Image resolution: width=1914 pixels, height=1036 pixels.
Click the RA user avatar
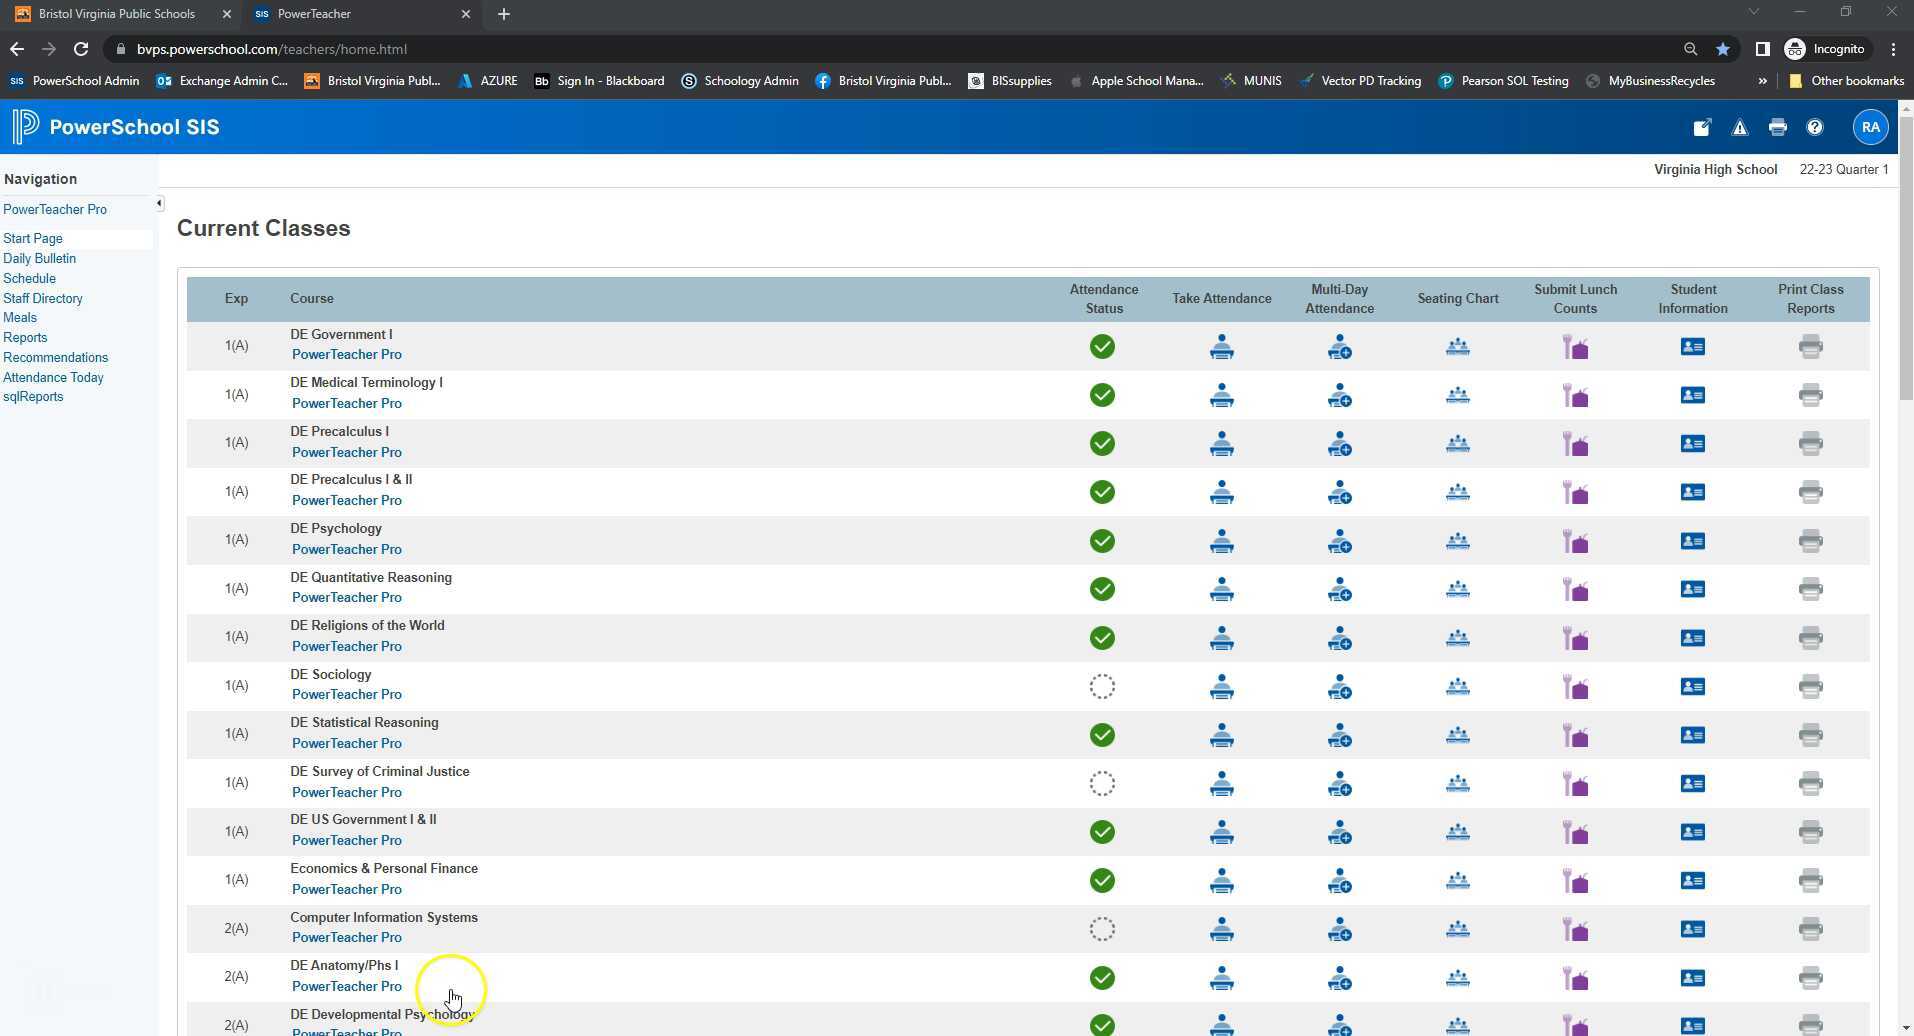coord(1869,127)
